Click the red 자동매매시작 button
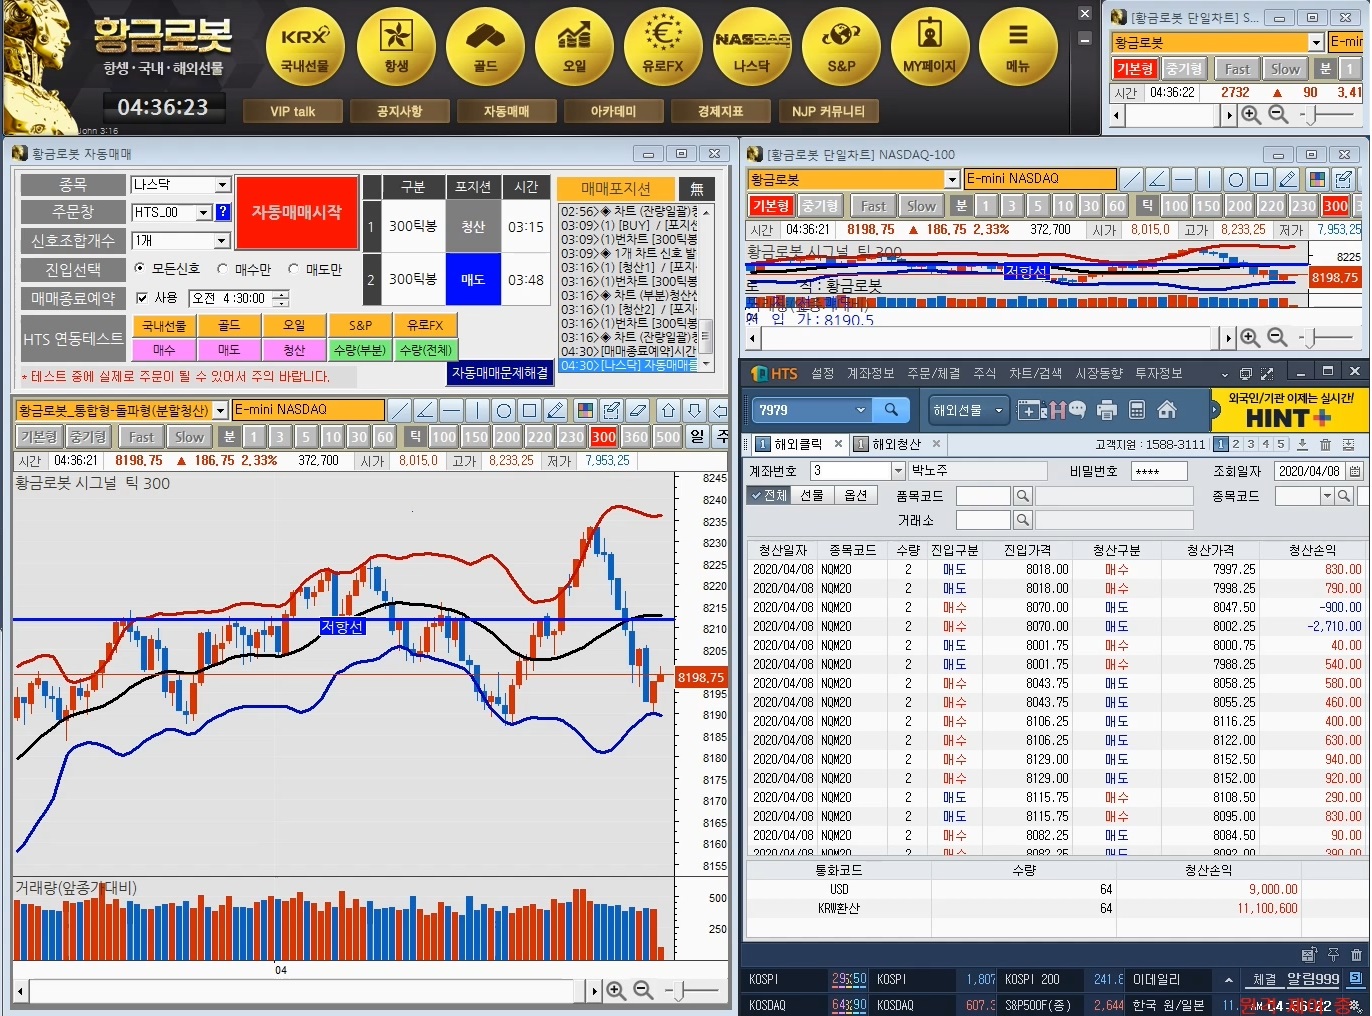 point(297,212)
